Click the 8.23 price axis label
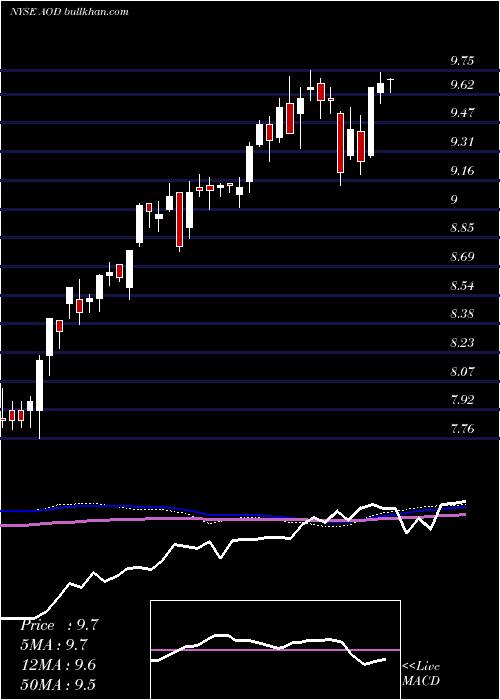The image size is (500, 700). point(462,343)
